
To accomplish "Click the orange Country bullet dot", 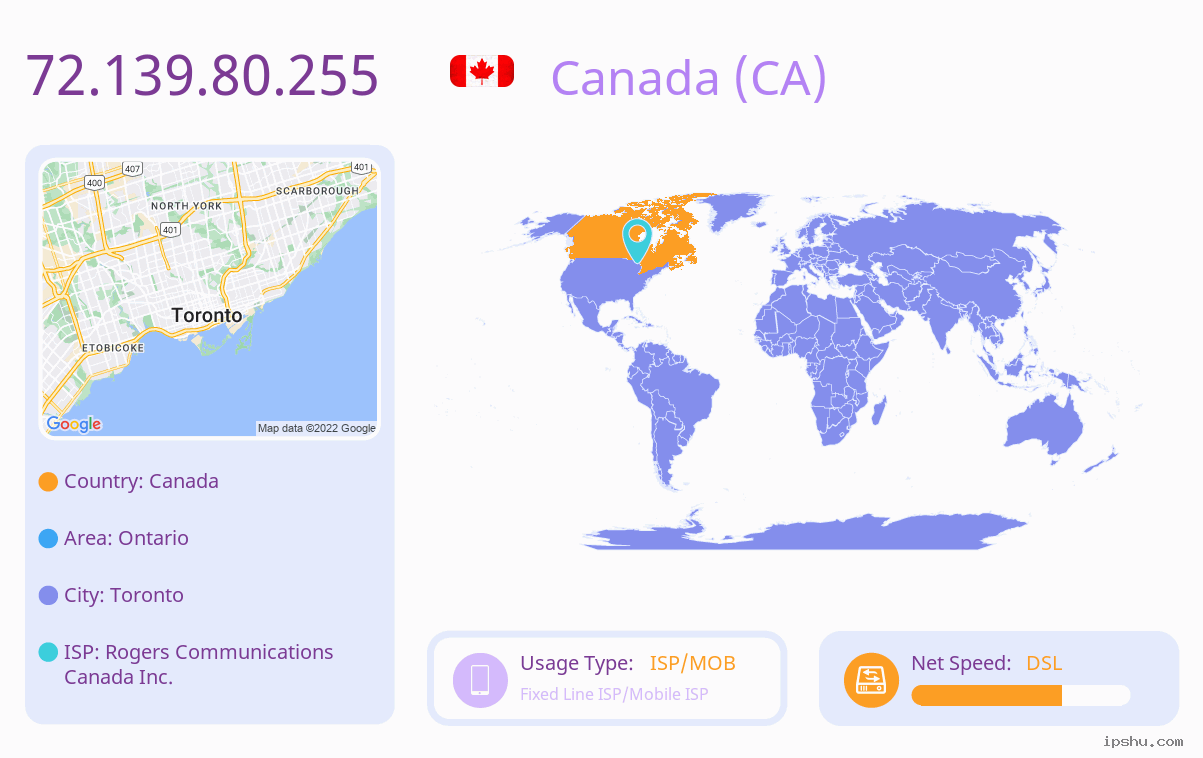I will [x=48, y=481].
